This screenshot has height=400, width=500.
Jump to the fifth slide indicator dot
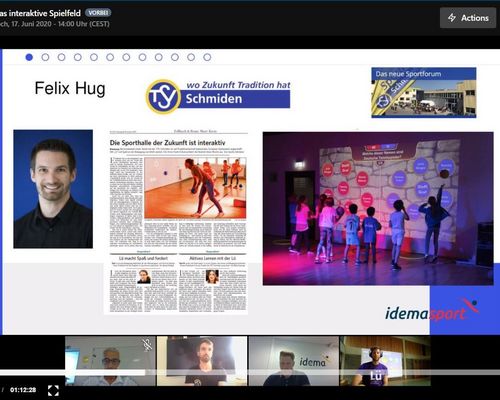click(94, 57)
